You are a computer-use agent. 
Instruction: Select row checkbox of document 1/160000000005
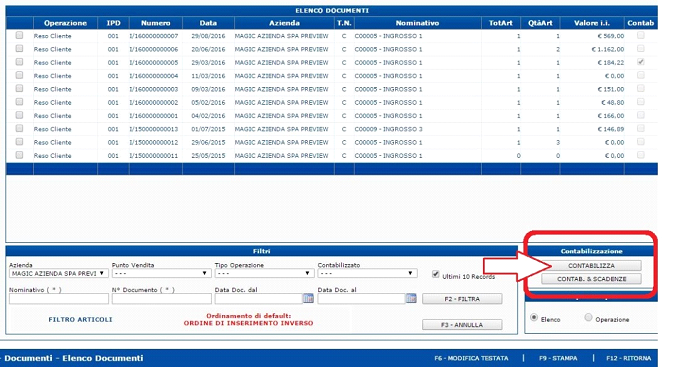[19, 62]
